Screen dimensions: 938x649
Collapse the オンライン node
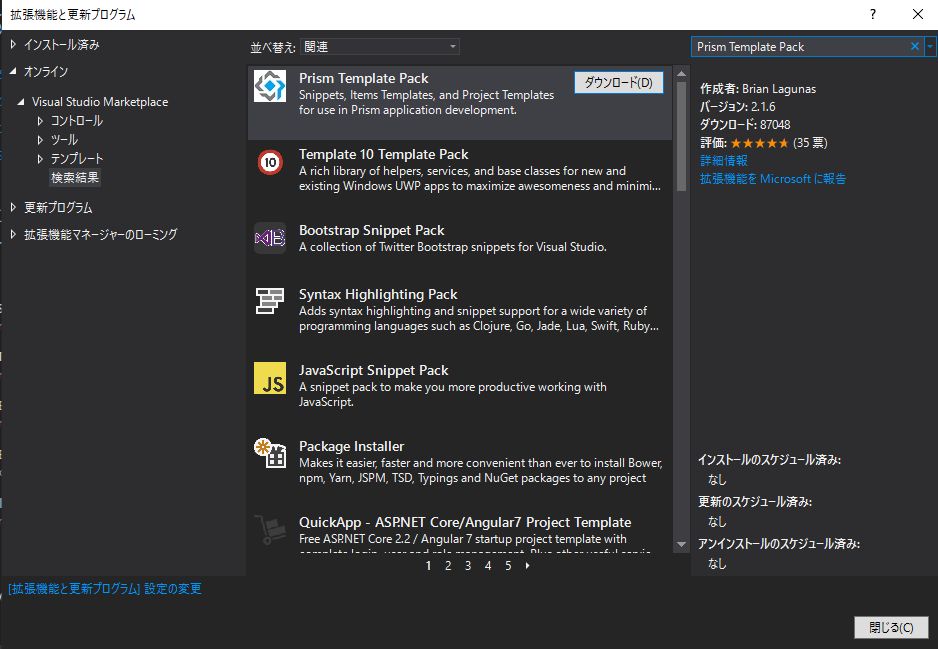13,71
